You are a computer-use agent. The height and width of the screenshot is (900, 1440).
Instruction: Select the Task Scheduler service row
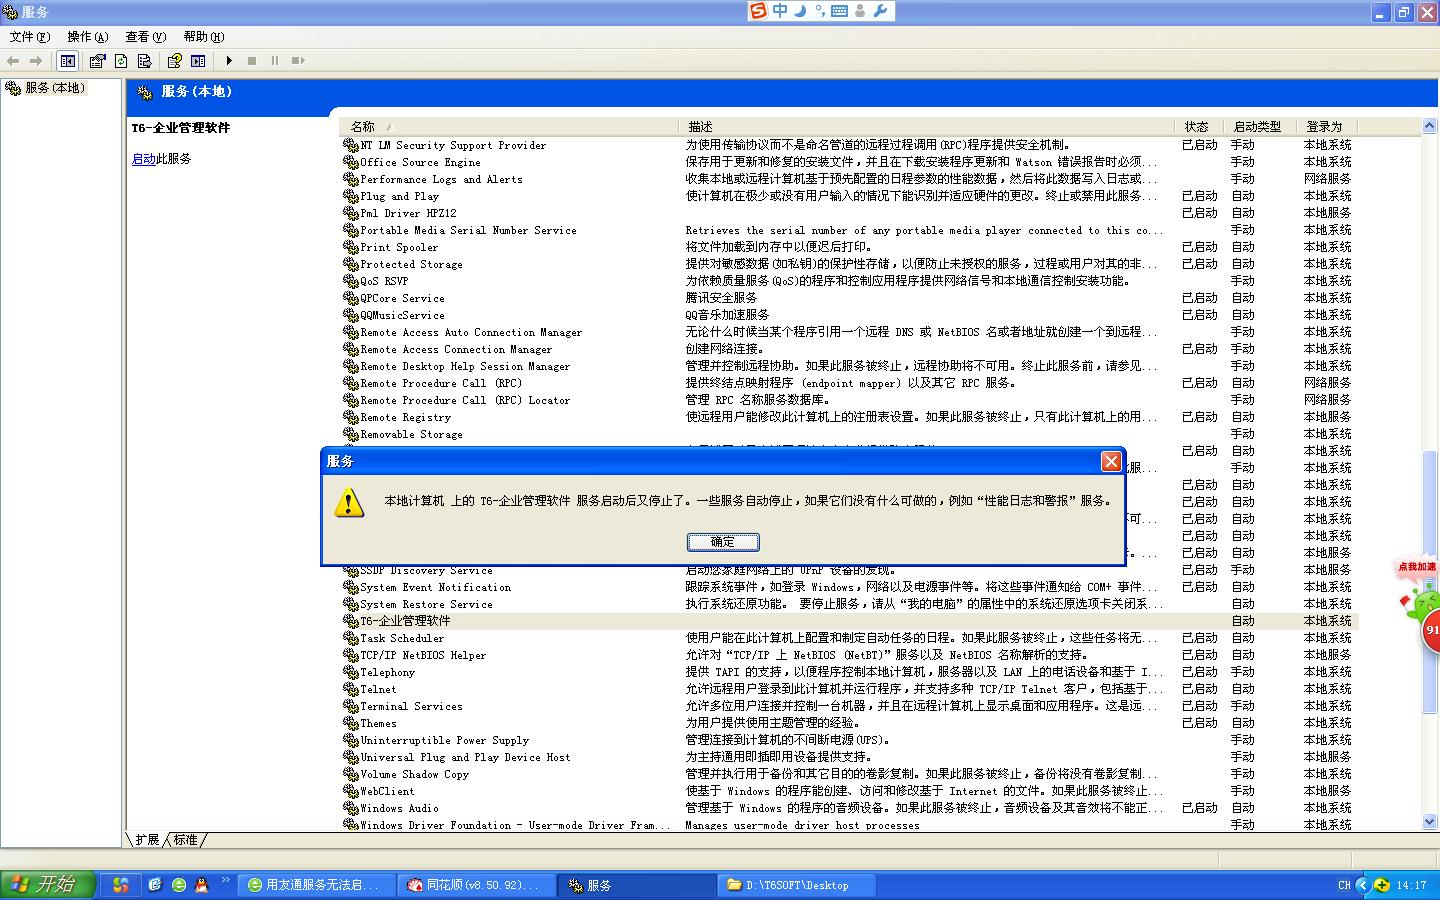[850, 638]
